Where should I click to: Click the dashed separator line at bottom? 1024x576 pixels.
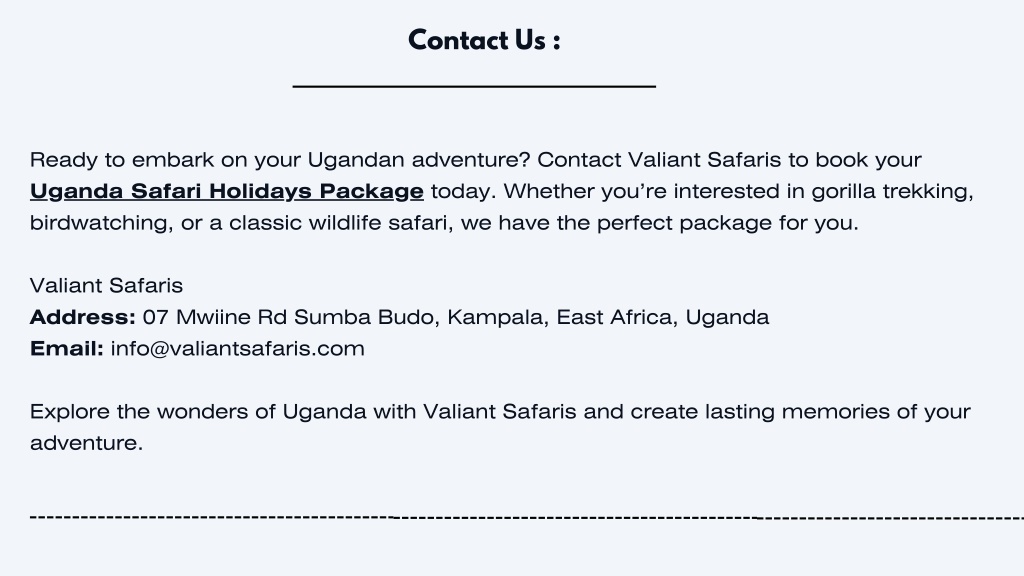(527, 518)
